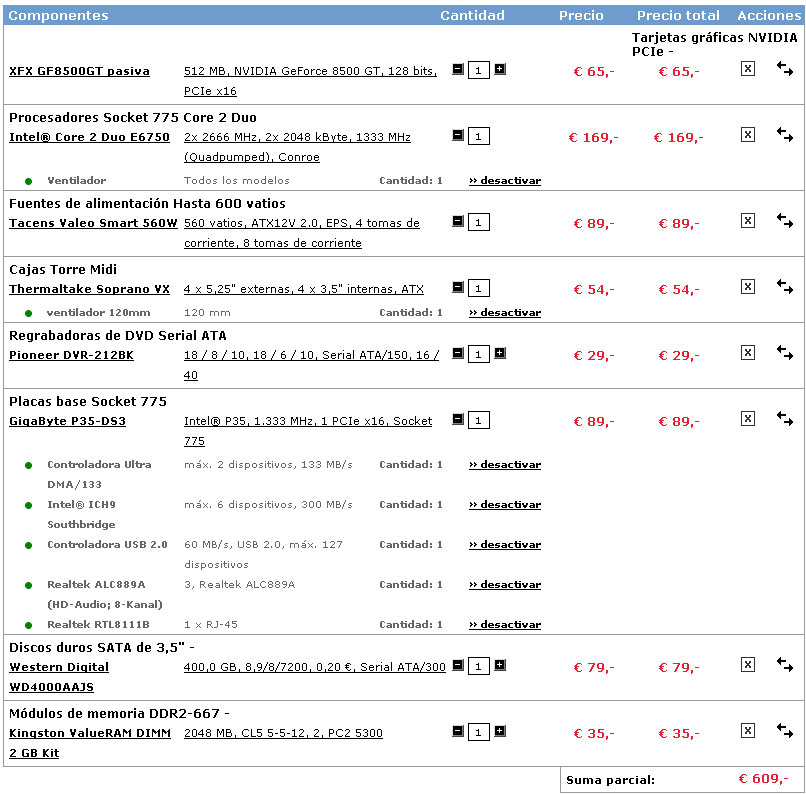Remove the GigaByte P35-DS3 motherboard

tap(747, 418)
